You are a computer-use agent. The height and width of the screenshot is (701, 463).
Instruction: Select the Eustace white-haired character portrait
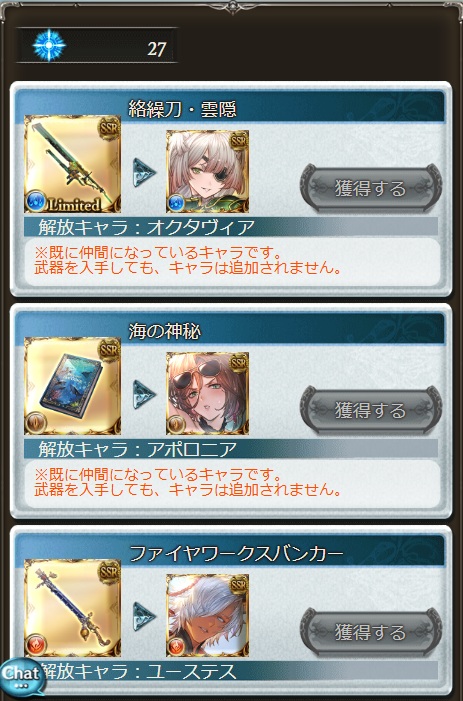tap(208, 615)
